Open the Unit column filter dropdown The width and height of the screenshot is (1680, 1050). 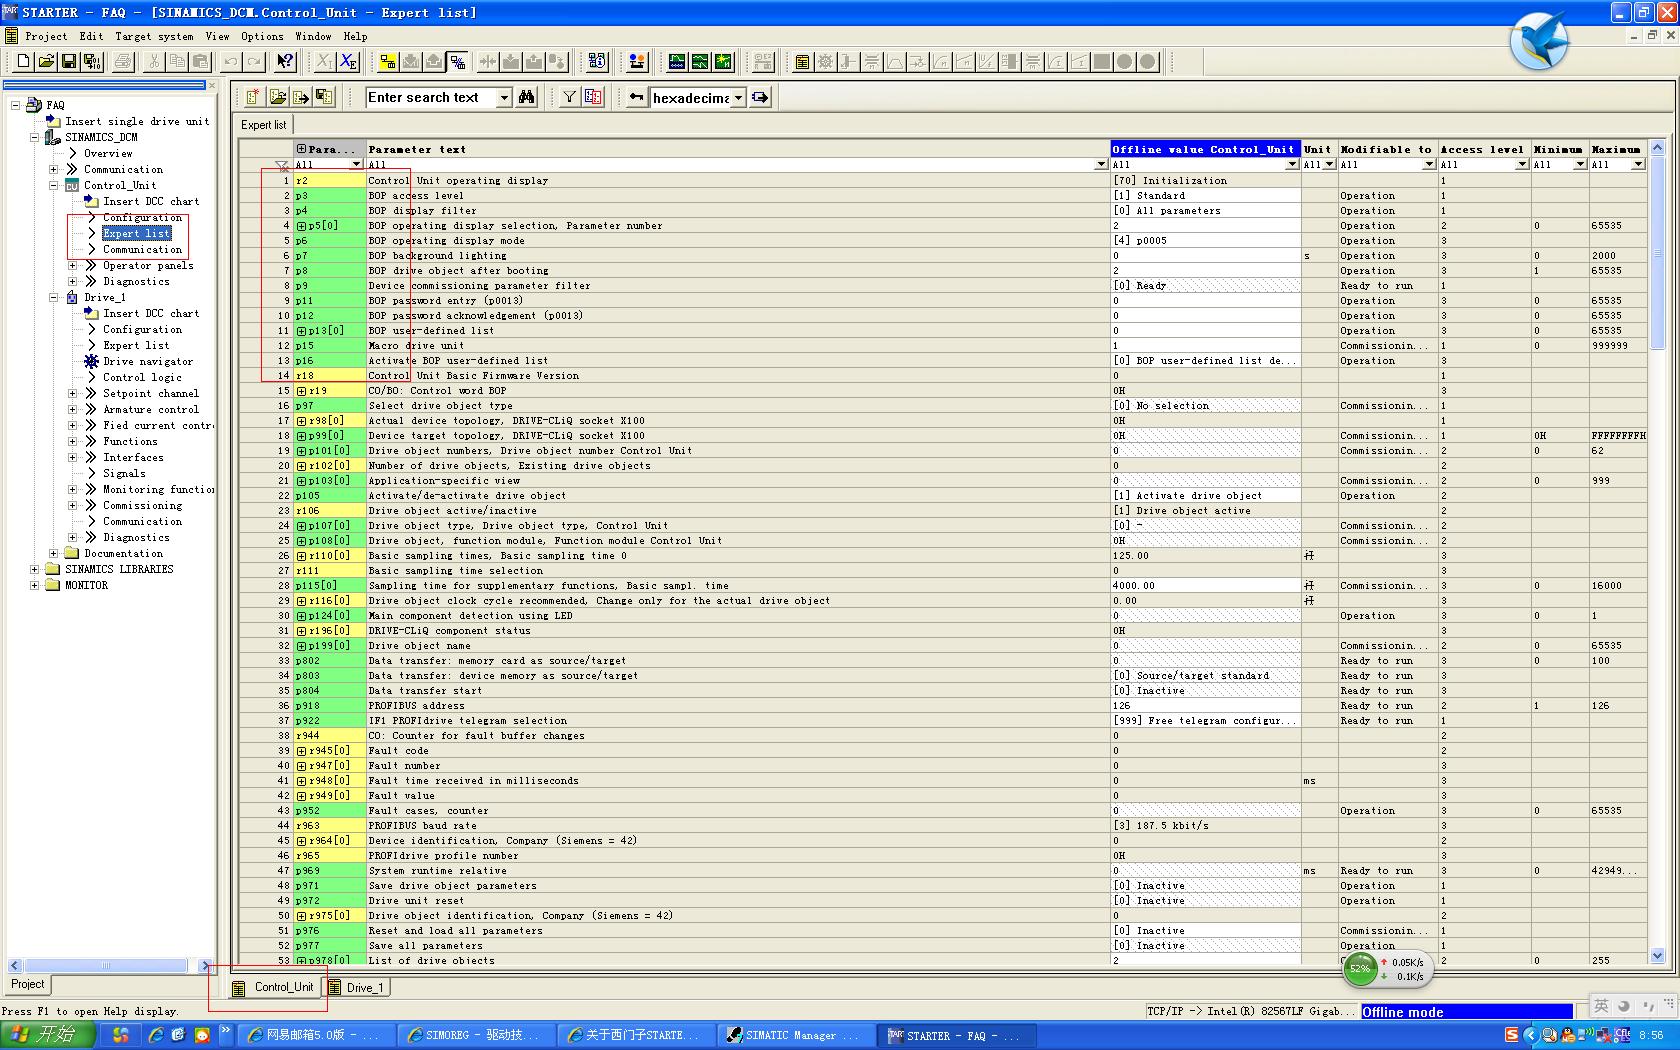pos(1329,164)
